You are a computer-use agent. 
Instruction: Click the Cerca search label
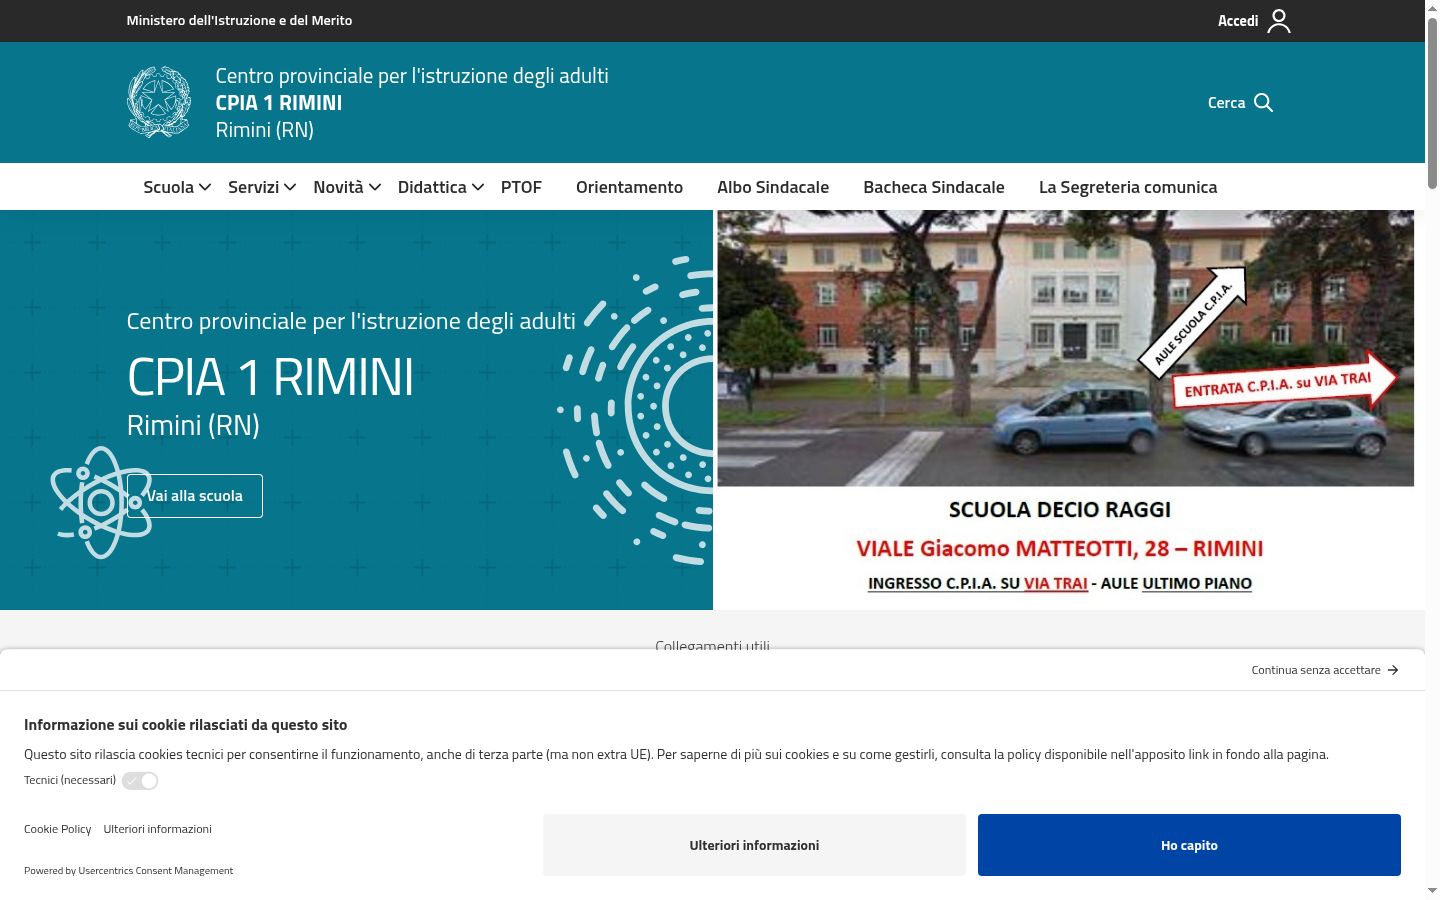[x=1226, y=103]
